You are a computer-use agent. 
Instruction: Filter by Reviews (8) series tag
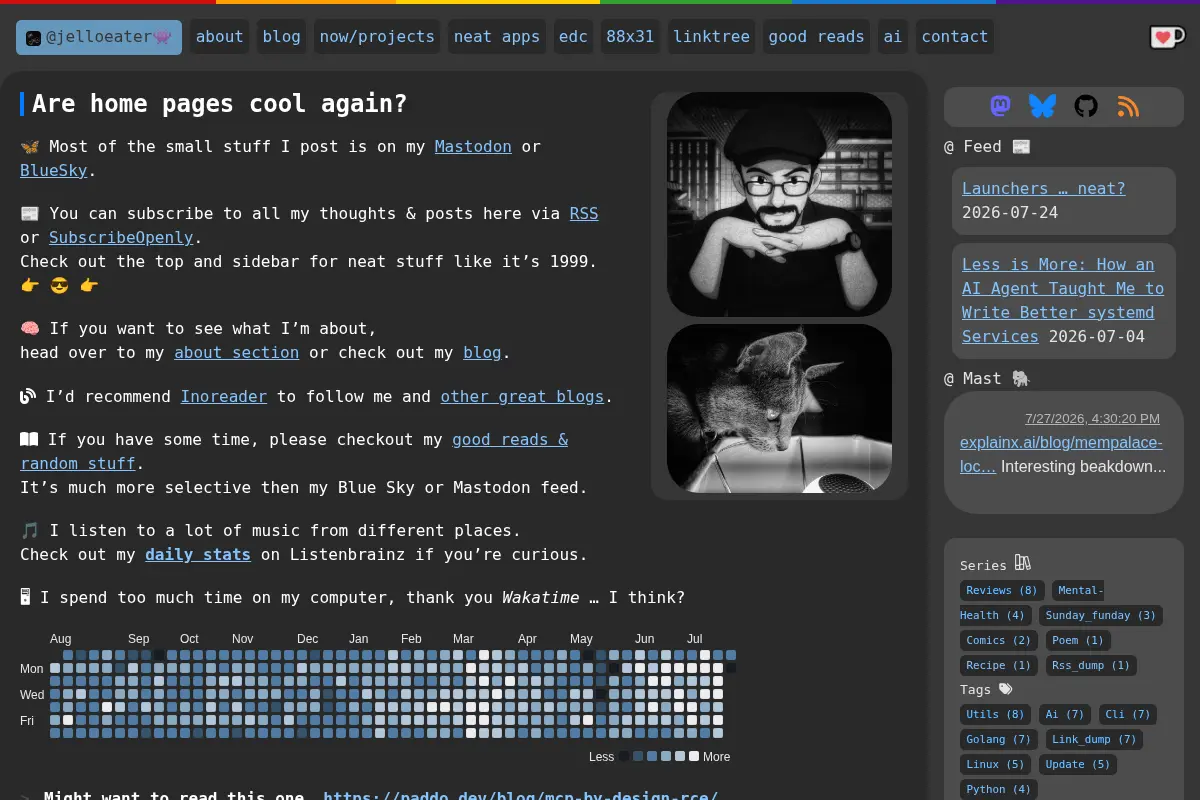pyautogui.click(x=1002, y=591)
